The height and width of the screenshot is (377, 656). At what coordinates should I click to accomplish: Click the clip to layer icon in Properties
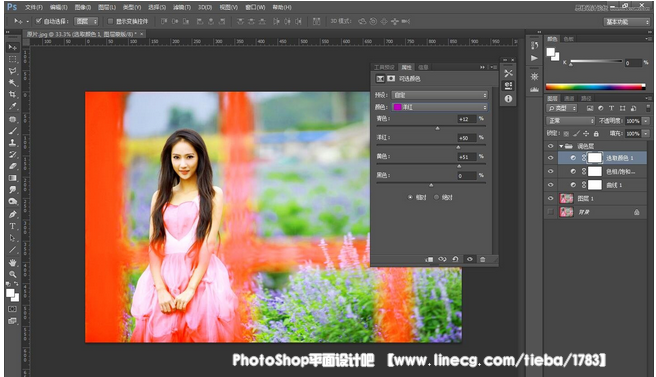coord(429,259)
